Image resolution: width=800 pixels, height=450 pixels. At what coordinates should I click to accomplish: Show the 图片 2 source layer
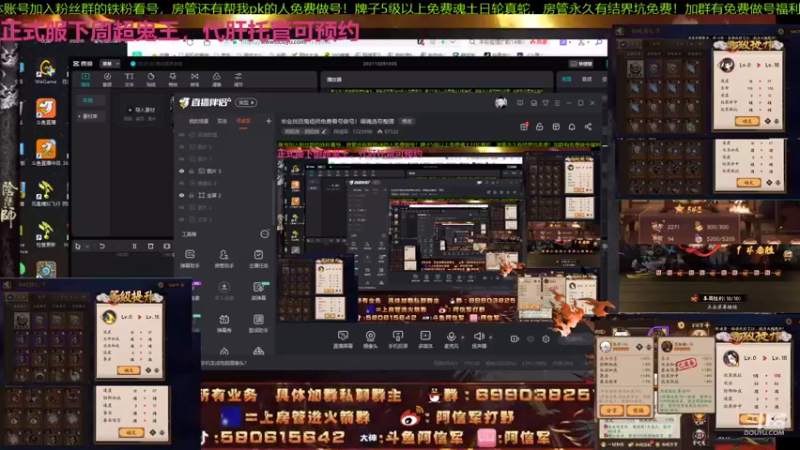point(182,207)
